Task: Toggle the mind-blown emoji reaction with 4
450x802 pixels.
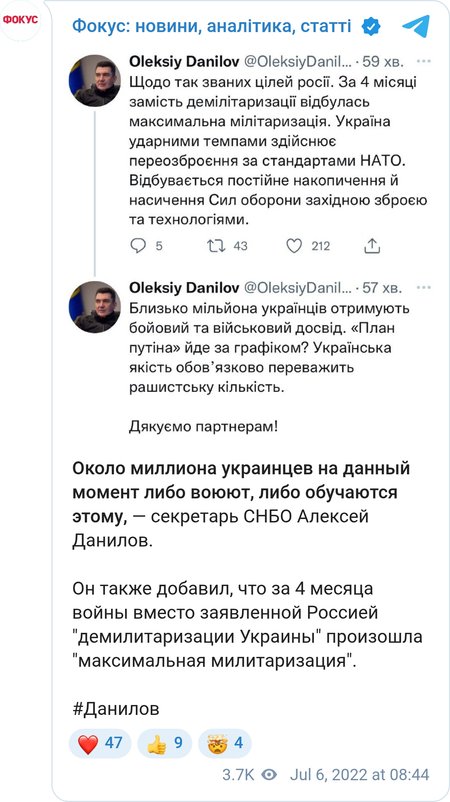Action: coord(225,743)
